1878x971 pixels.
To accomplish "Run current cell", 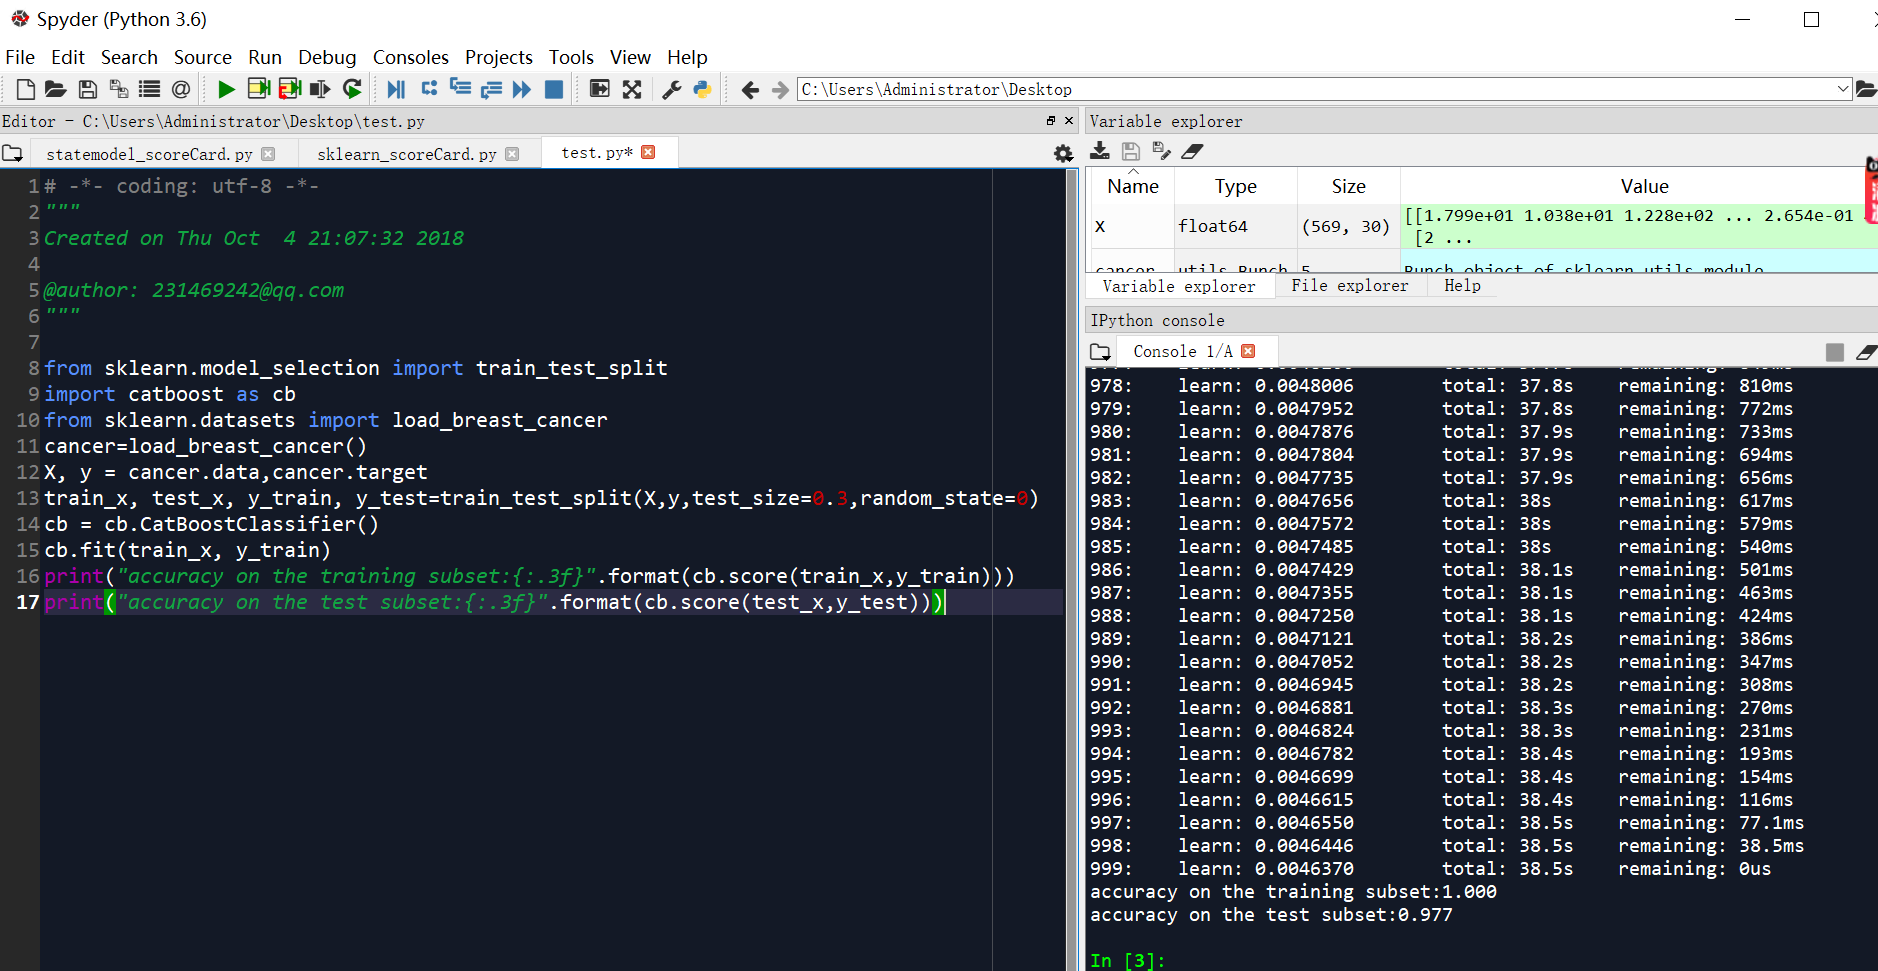I will tap(259, 90).
